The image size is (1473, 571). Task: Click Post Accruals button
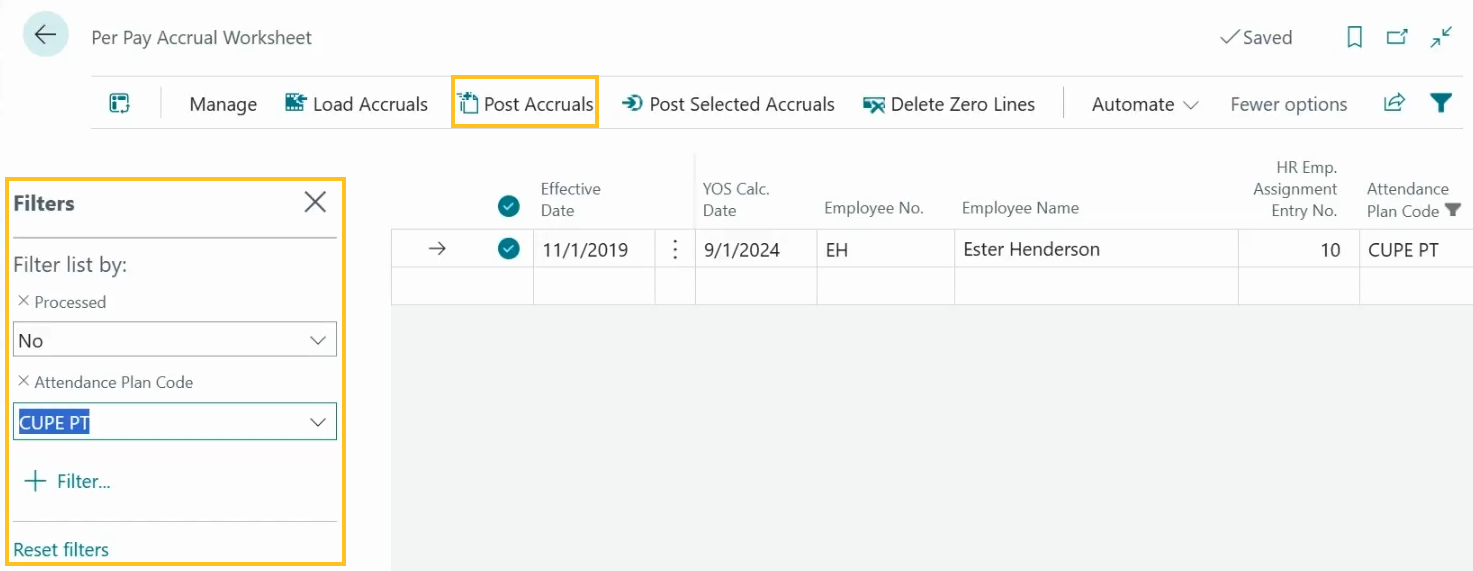coord(526,104)
